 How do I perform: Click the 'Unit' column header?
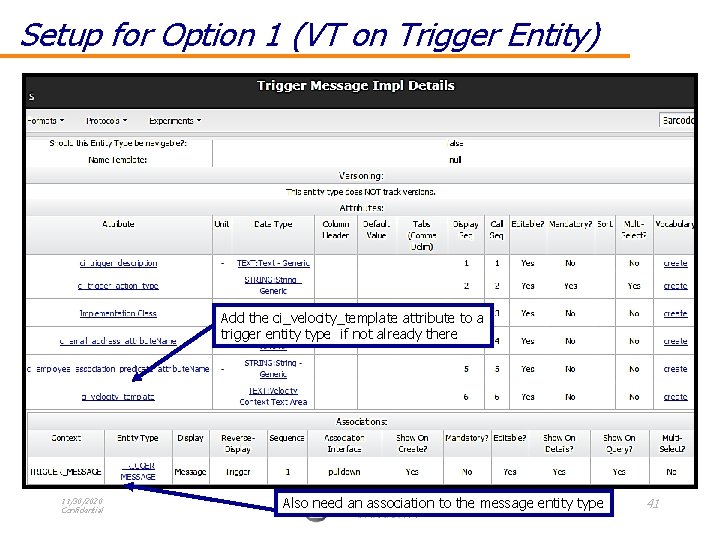click(222, 224)
